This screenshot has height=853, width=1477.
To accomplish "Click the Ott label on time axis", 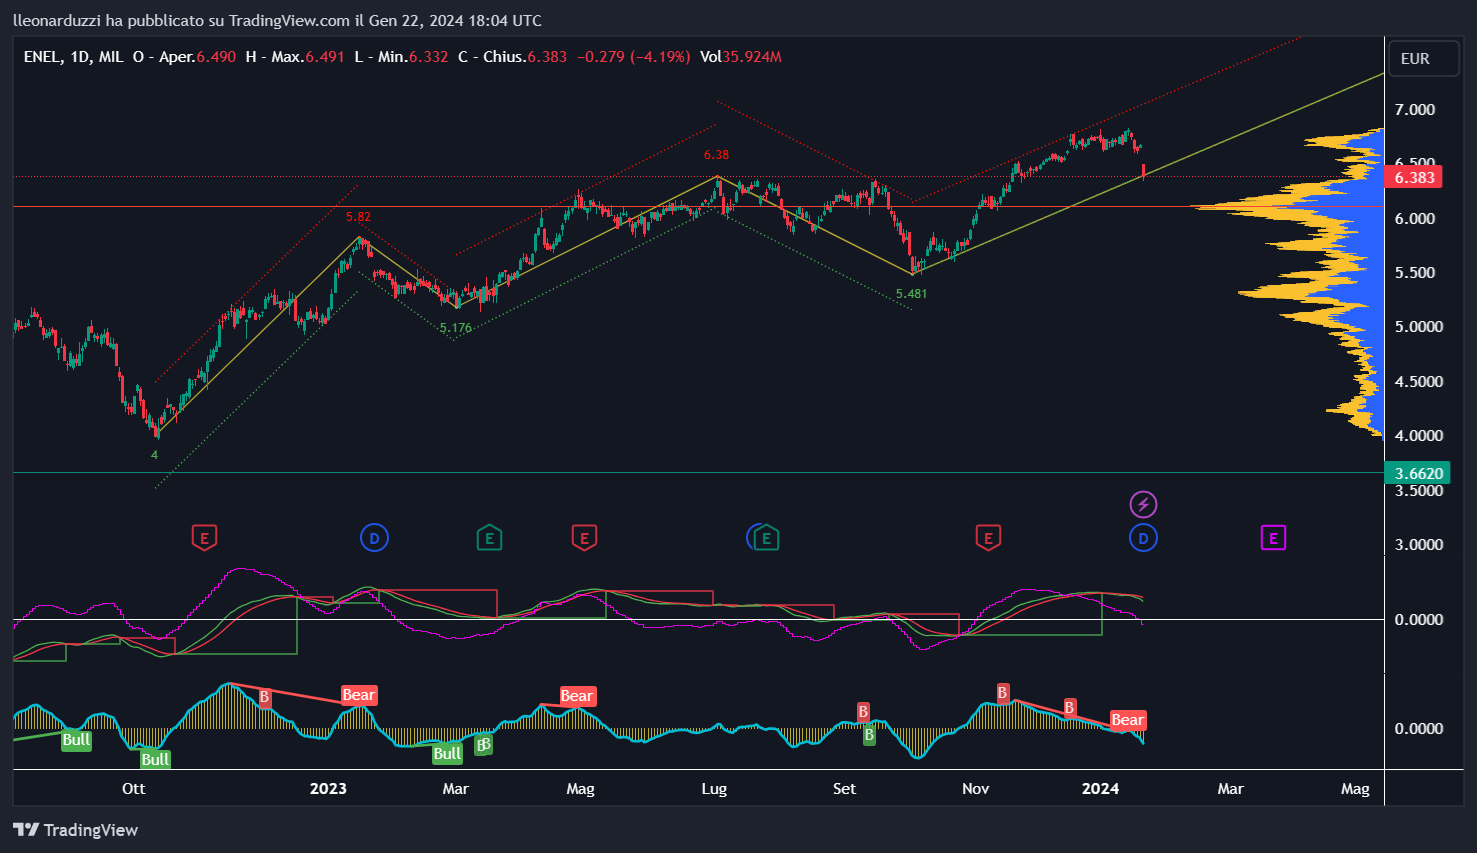I will point(134,789).
